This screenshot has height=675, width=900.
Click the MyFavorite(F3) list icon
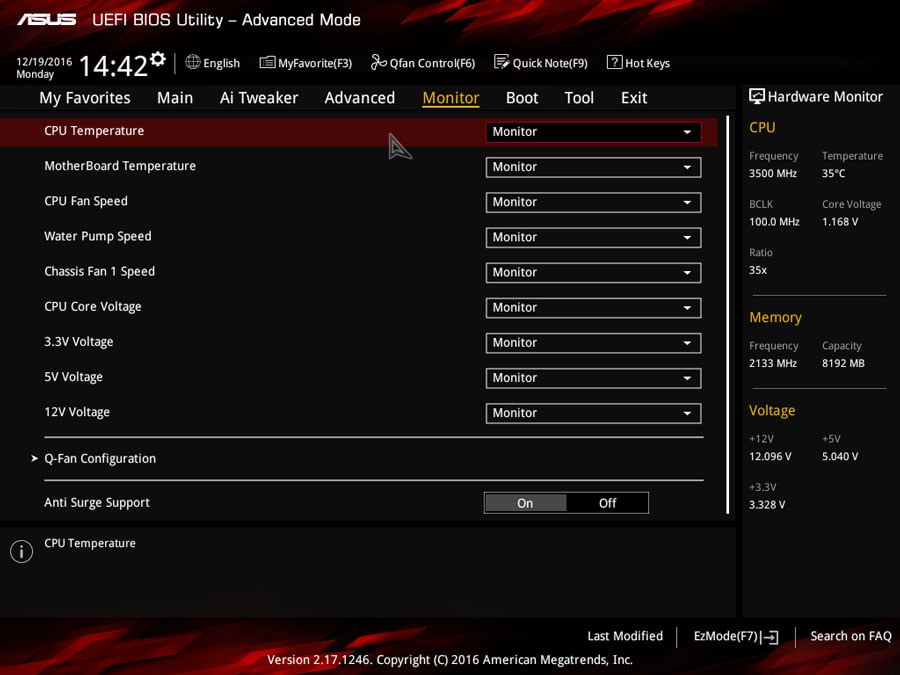pyautogui.click(x=267, y=62)
